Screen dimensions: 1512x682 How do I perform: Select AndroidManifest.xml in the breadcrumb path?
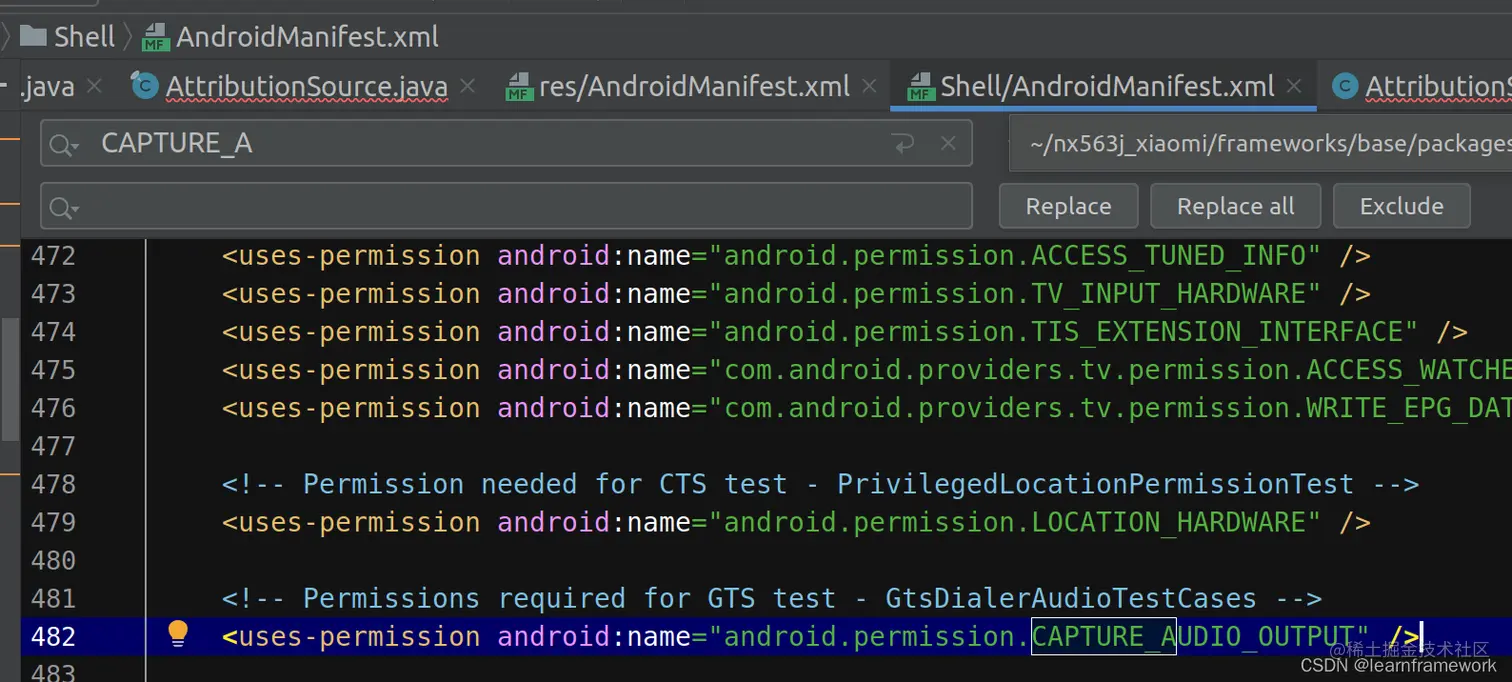click(x=307, y=37)
